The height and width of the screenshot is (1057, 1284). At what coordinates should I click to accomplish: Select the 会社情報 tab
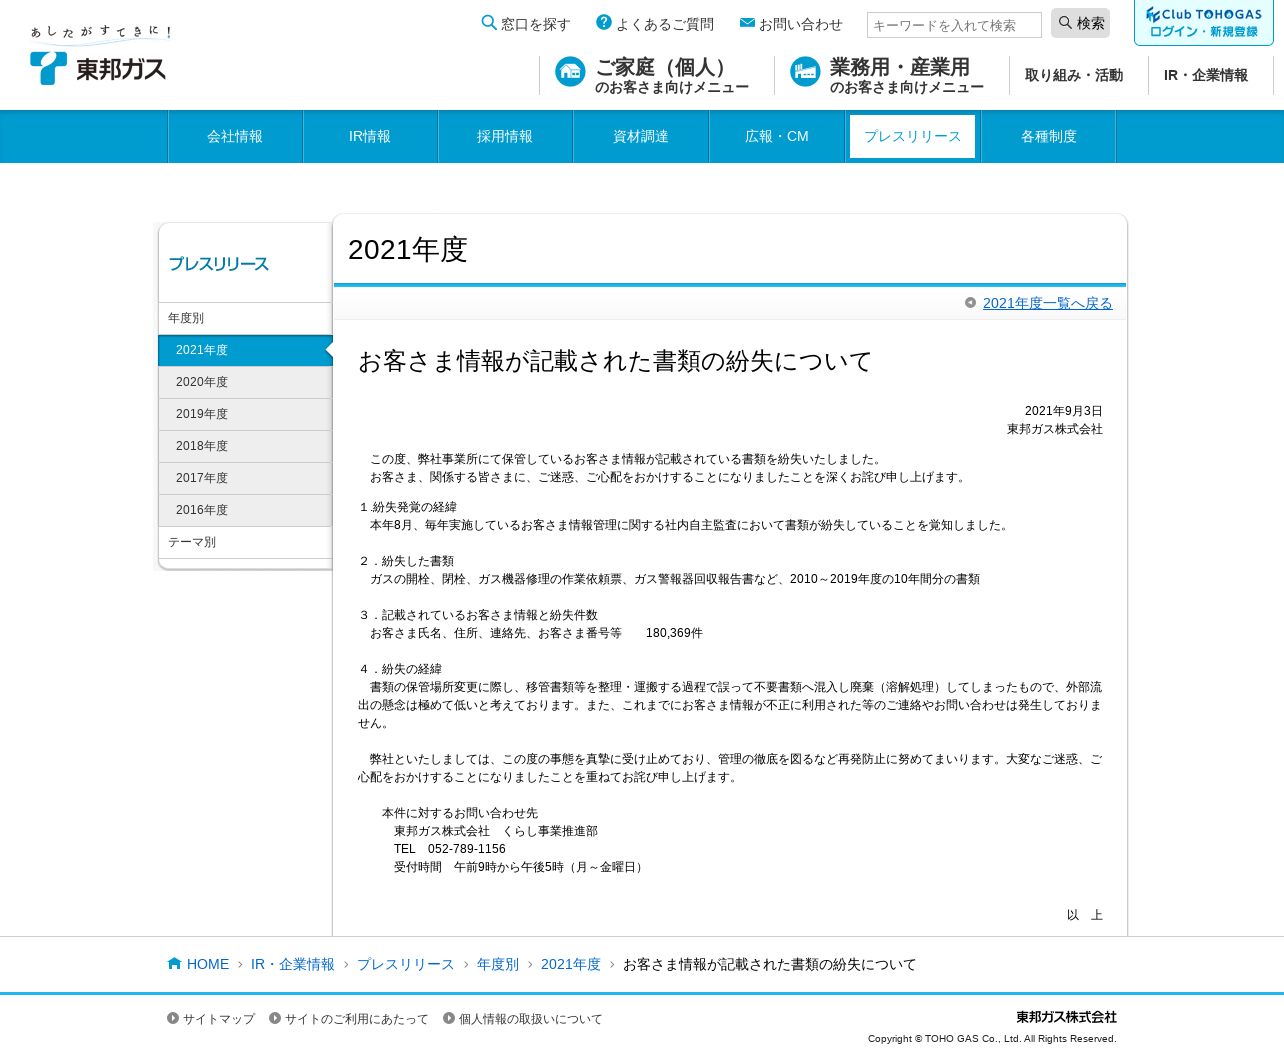tap(235, 136)
